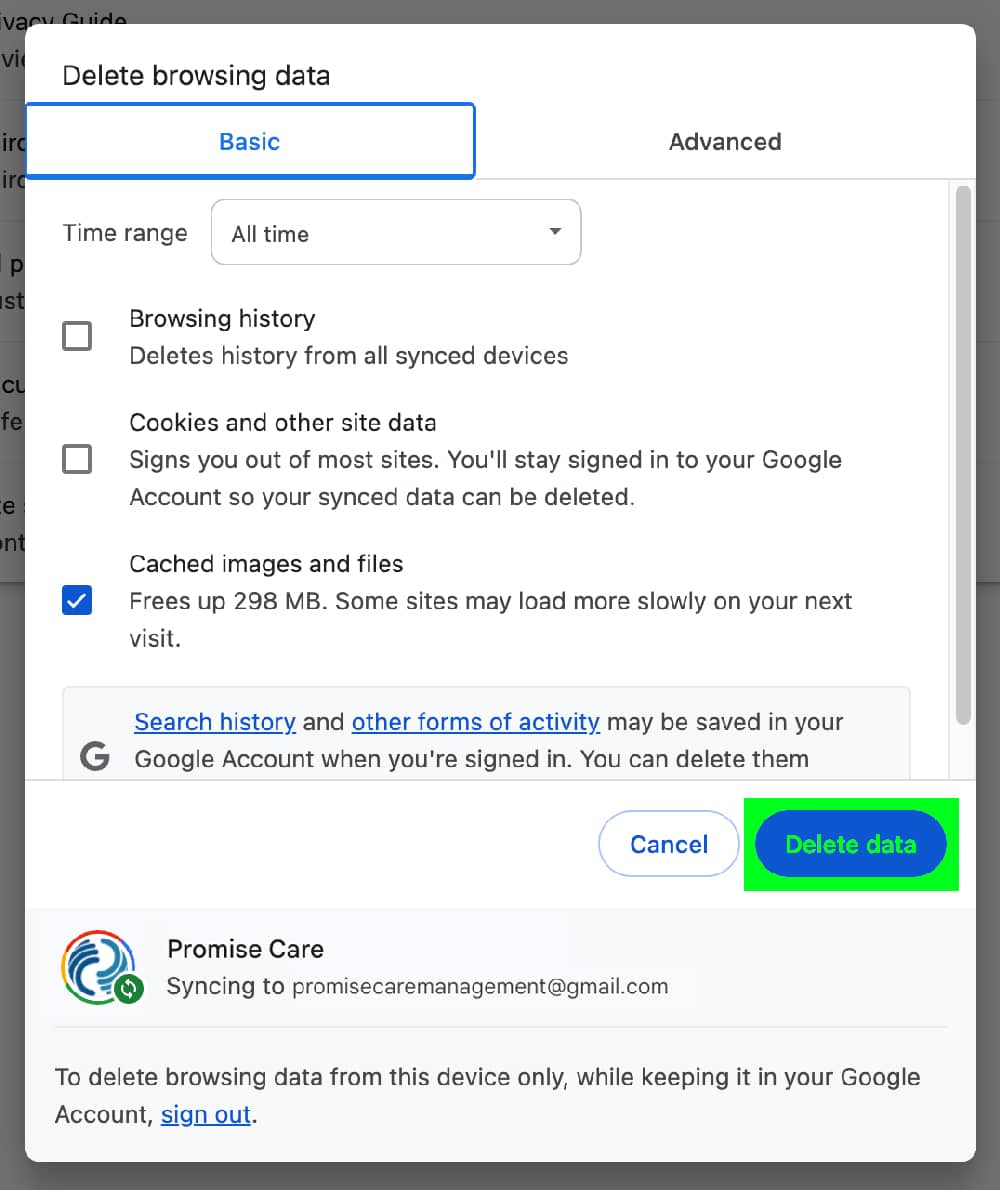The height and width of the screenshot is (1190, 1000).
Task: Cancel the delete browsing data dialog
Action: (x=668, y=844)
